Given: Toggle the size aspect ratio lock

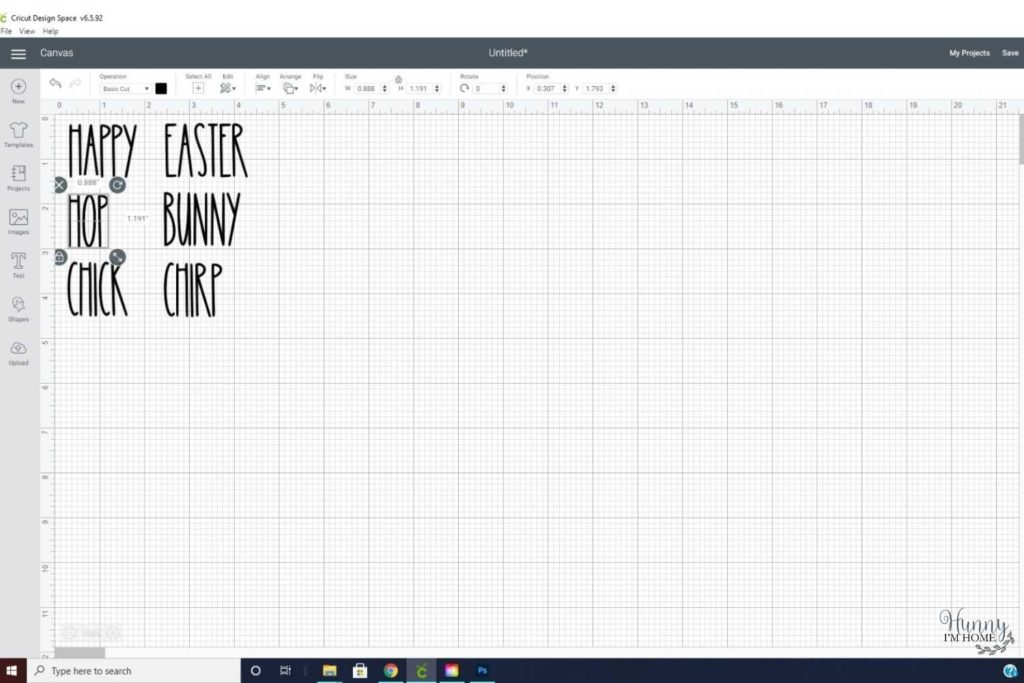Looking at the screenshot, I should [x=398, y=80].
